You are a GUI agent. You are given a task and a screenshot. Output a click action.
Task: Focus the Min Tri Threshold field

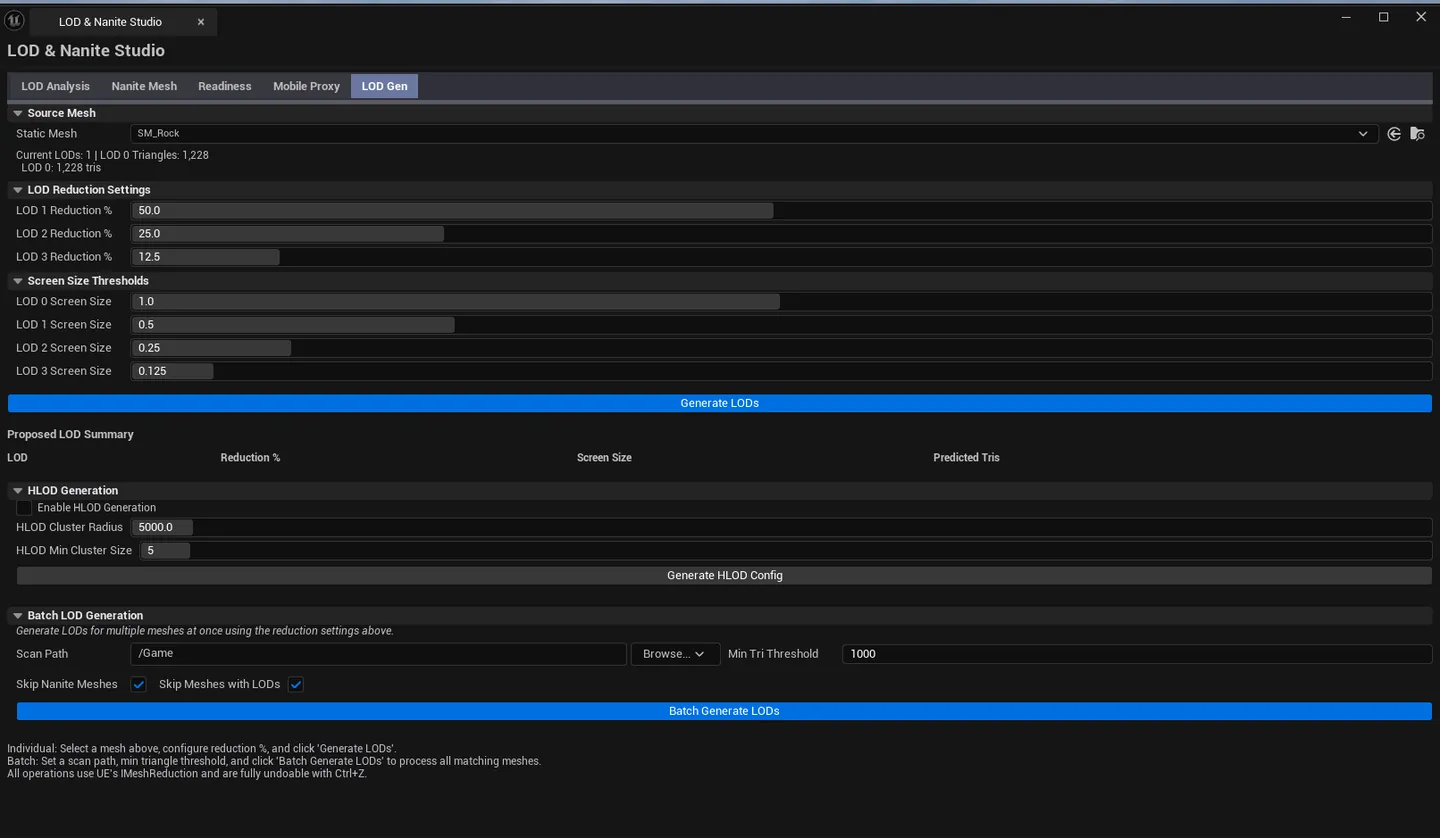[1137, 654]
